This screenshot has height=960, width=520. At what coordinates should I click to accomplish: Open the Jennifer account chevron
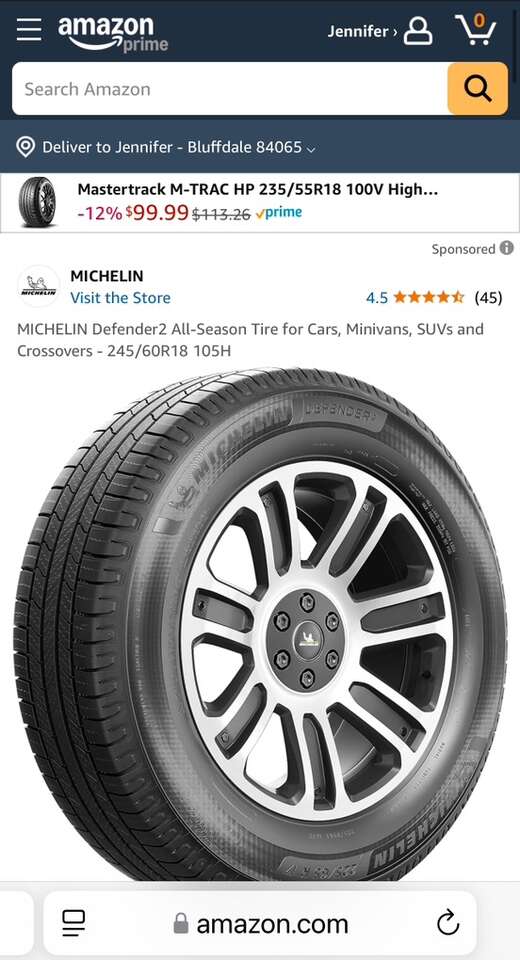(395, 31)
